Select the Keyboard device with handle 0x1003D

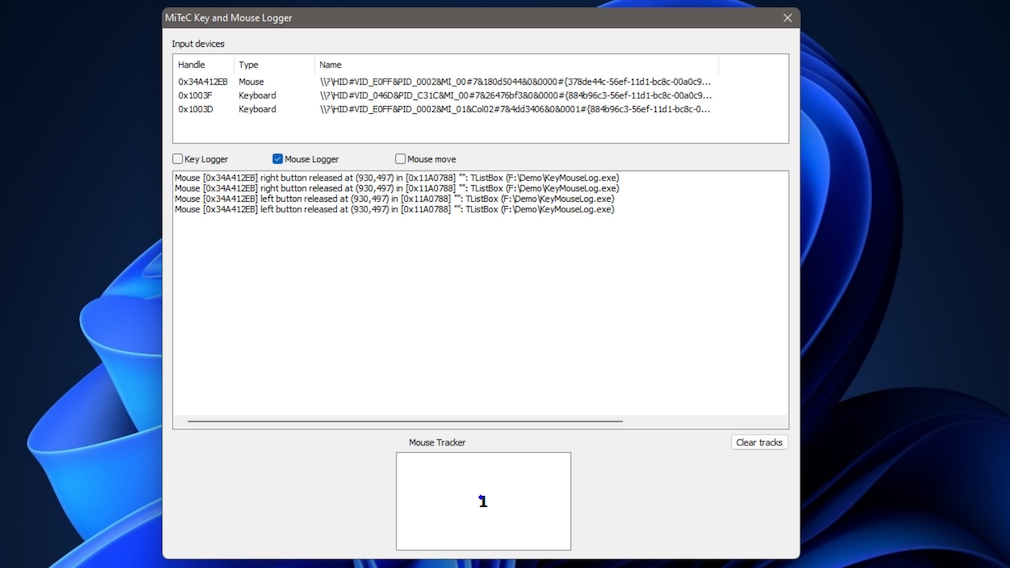tap(196, 109)
